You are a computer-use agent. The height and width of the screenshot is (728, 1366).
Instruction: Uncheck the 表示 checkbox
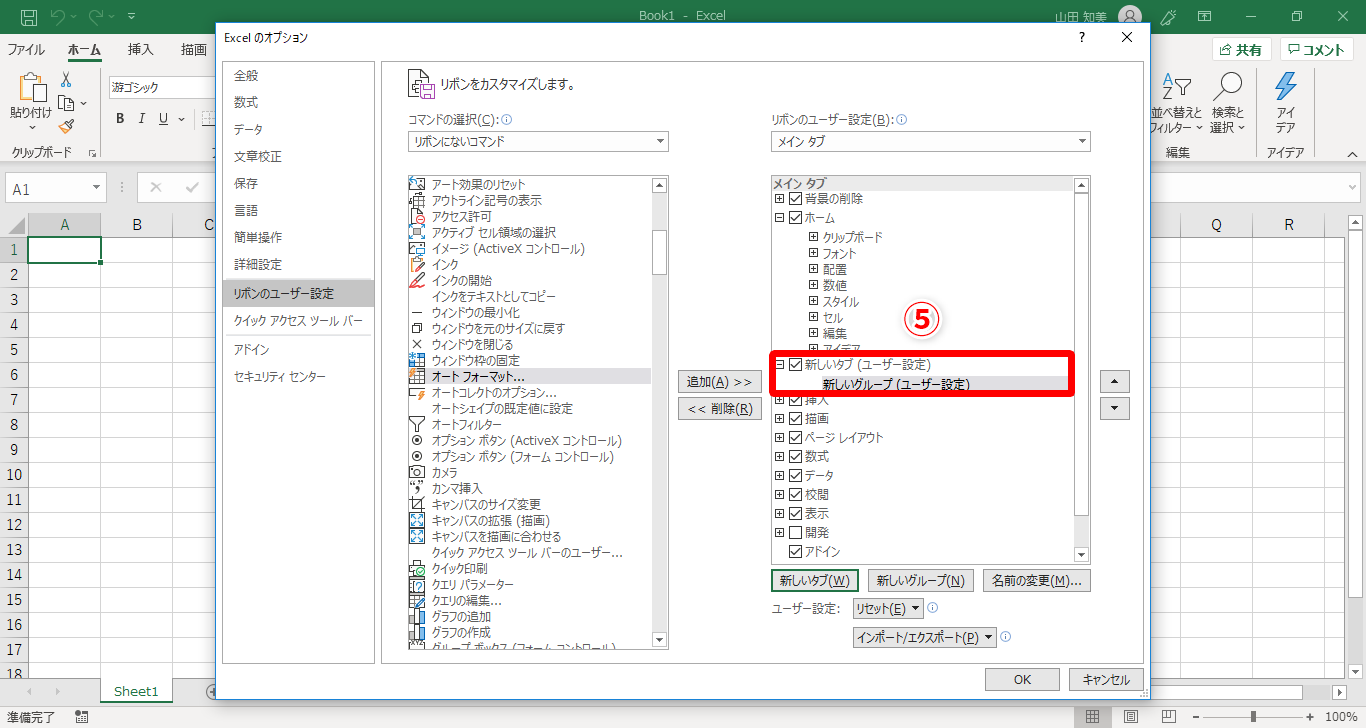(796, 514)
